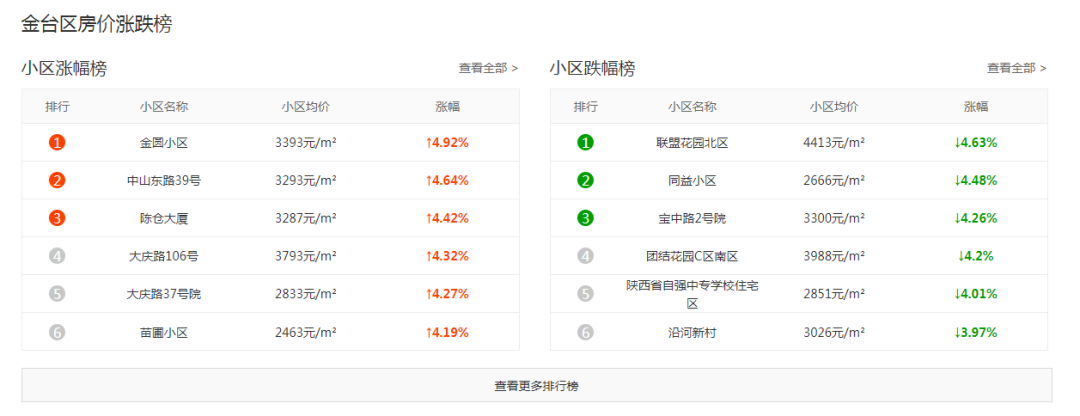Click rank 4 badge beside 团结花园C区南区
The width and height of the screenshot is (1080, 416).
coord(585,256)
